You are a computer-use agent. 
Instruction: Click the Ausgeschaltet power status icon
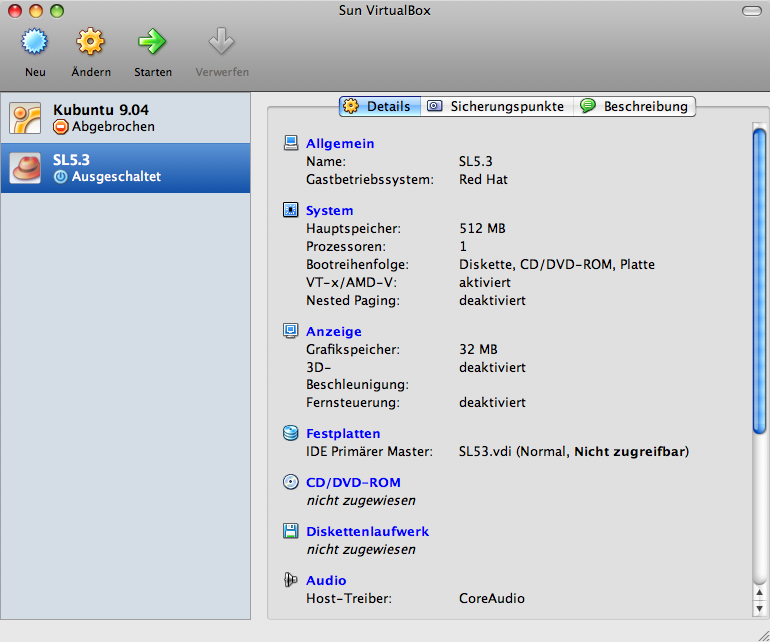[60, 177]
